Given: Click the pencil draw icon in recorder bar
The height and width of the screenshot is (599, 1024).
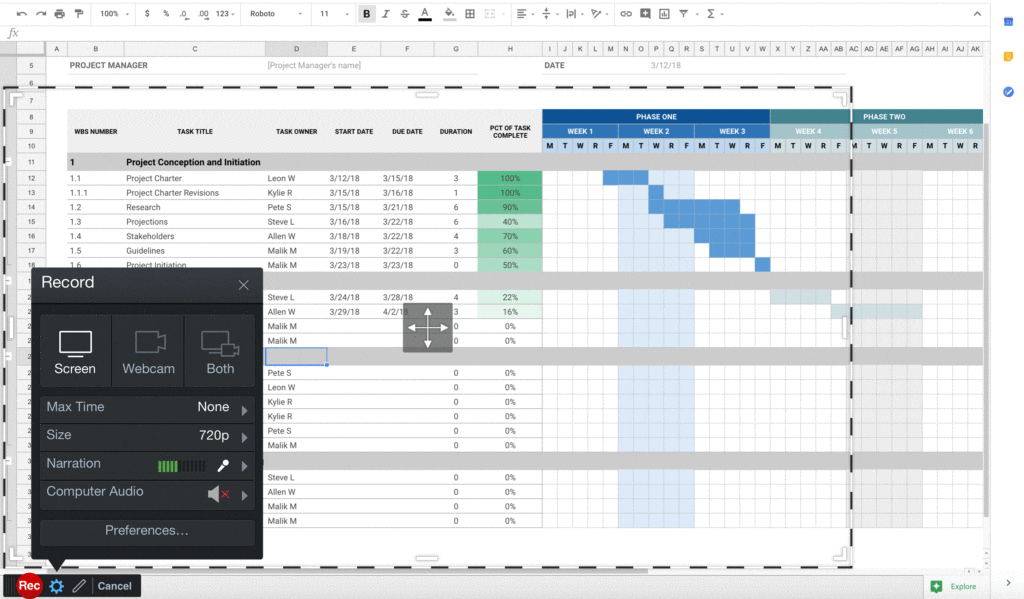Looking at the screenshot, I should coord(79,586).
